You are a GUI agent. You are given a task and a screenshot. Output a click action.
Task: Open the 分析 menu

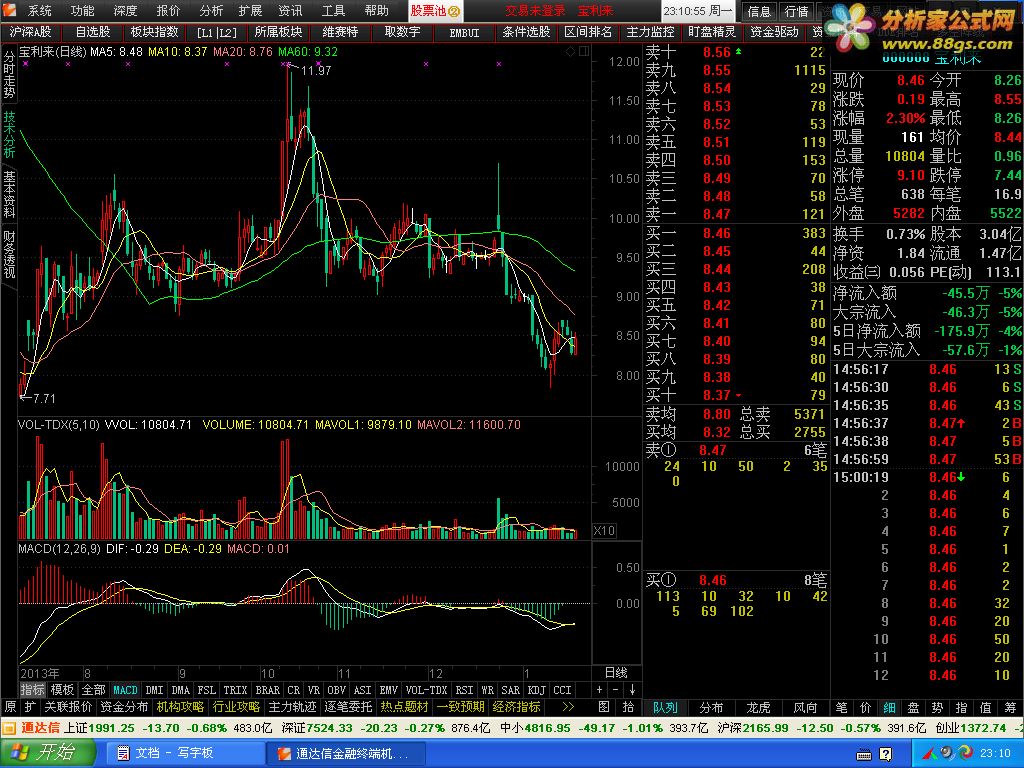211,10
